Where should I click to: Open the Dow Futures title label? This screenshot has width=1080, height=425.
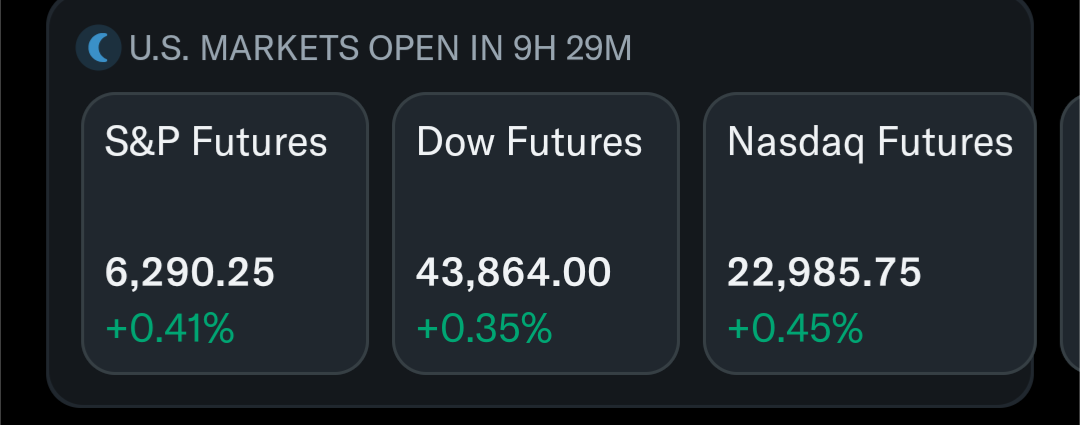coord(529,142)
